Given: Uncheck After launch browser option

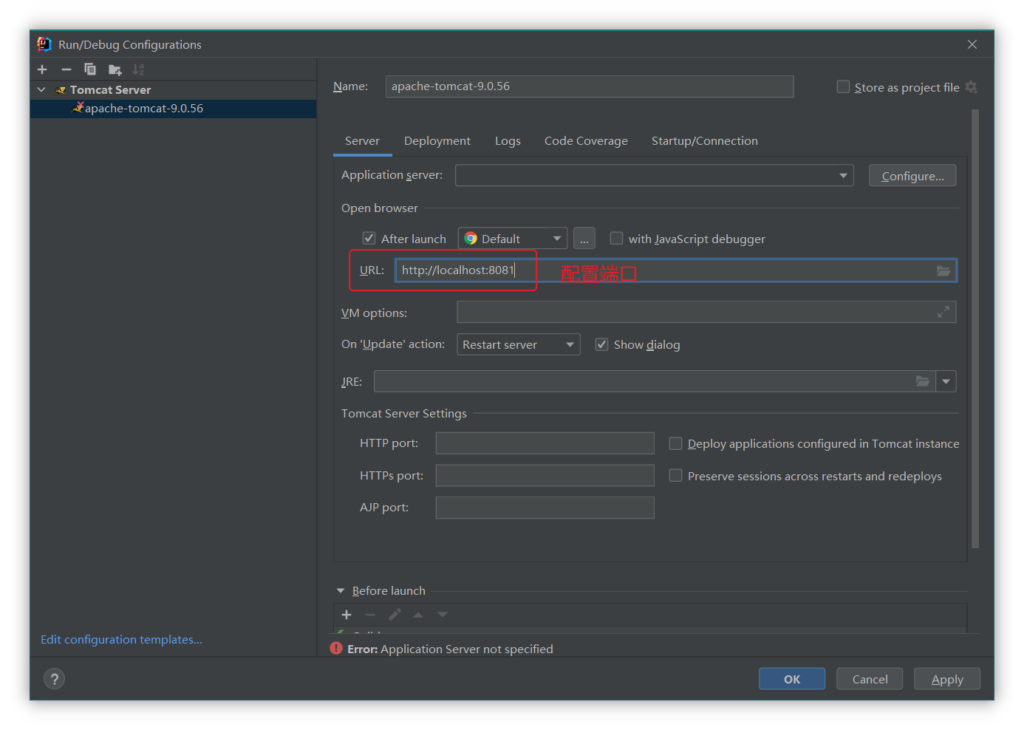Looking at the screenshot, I should [369, 238].
